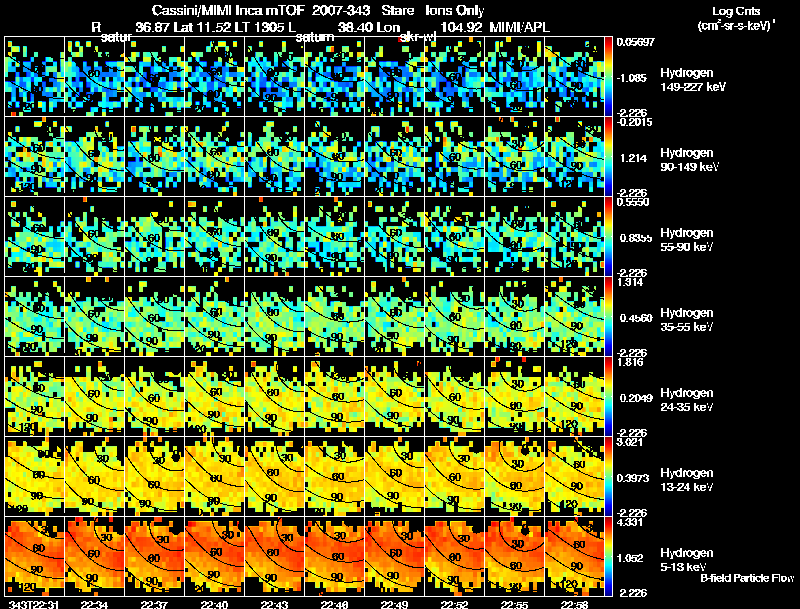Click the 22:37 time axis label

click(x=155, y=604)
